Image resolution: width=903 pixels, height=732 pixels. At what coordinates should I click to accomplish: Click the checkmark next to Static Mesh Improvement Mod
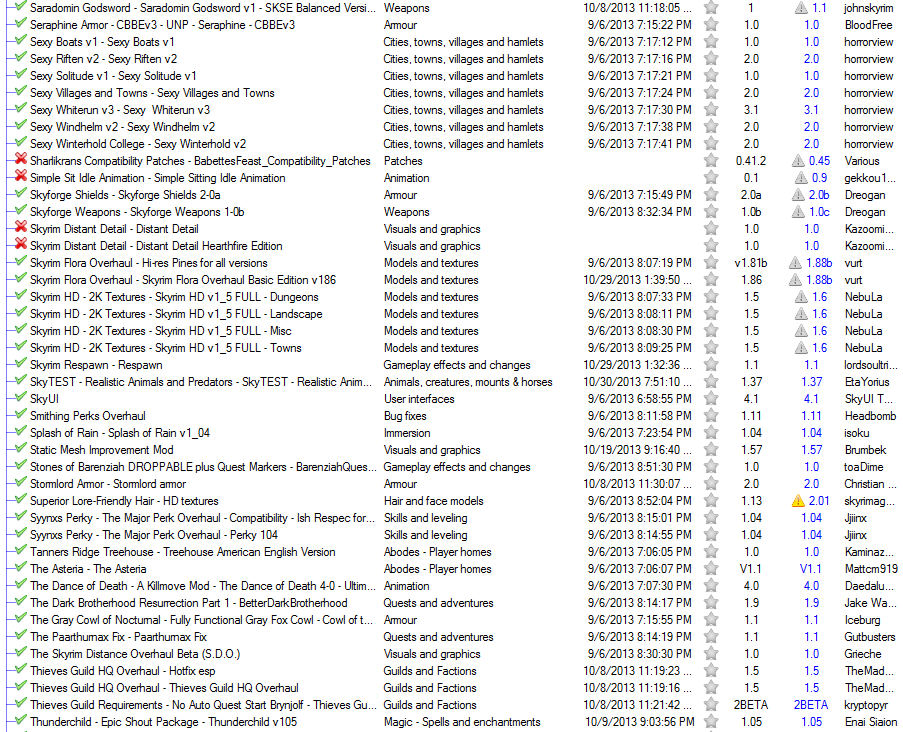[x=21, y=448]
